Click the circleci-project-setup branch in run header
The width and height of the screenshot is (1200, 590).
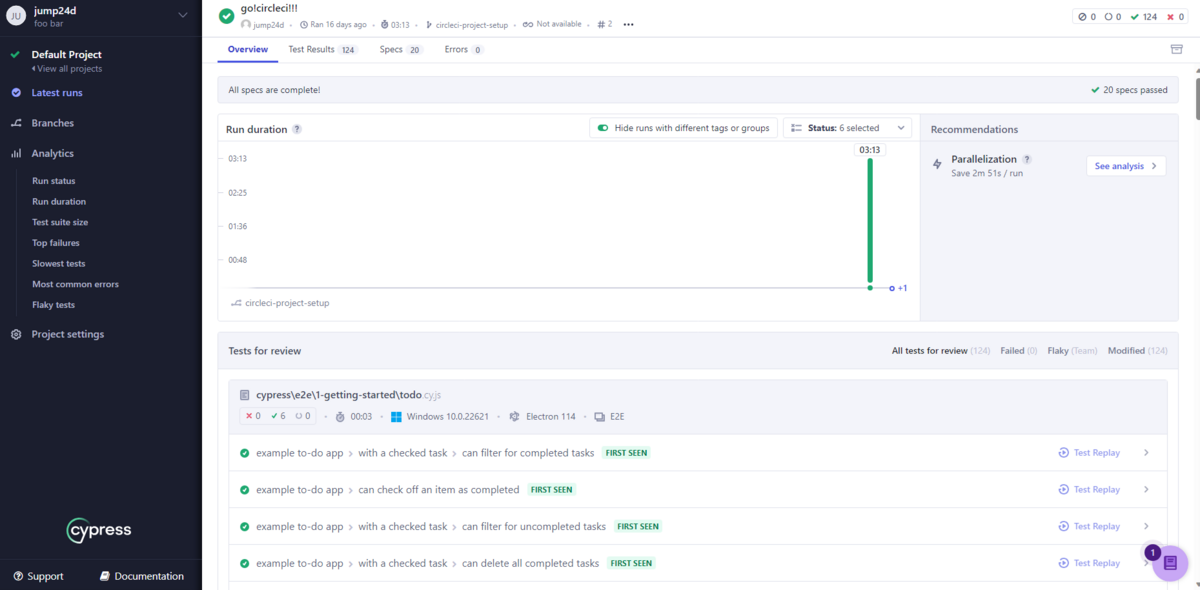click(467, 24)
